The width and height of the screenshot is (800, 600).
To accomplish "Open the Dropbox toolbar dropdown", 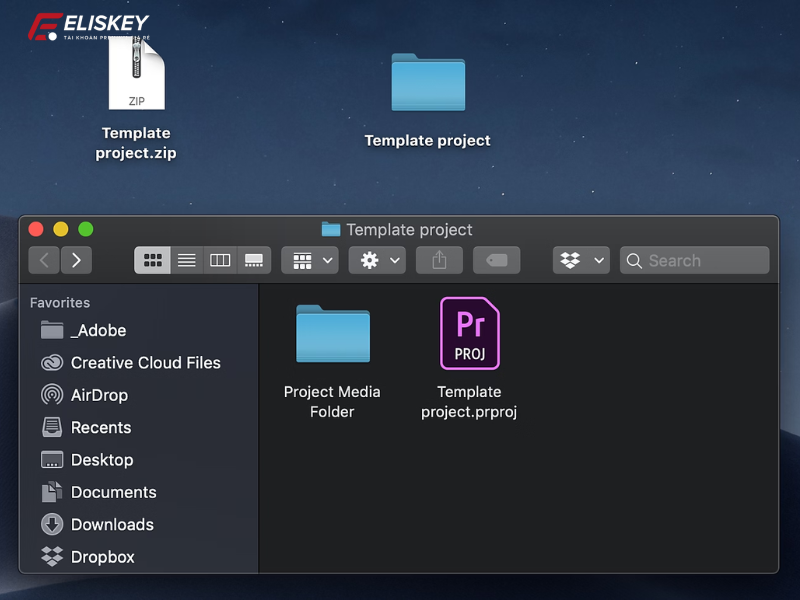I will [x=580, y=260].
